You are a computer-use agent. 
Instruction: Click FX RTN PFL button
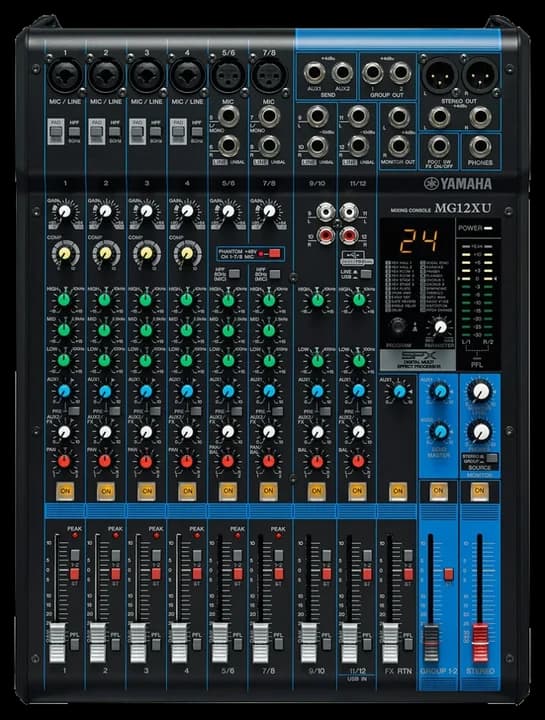pyautogui.click(x=408, y=644)
